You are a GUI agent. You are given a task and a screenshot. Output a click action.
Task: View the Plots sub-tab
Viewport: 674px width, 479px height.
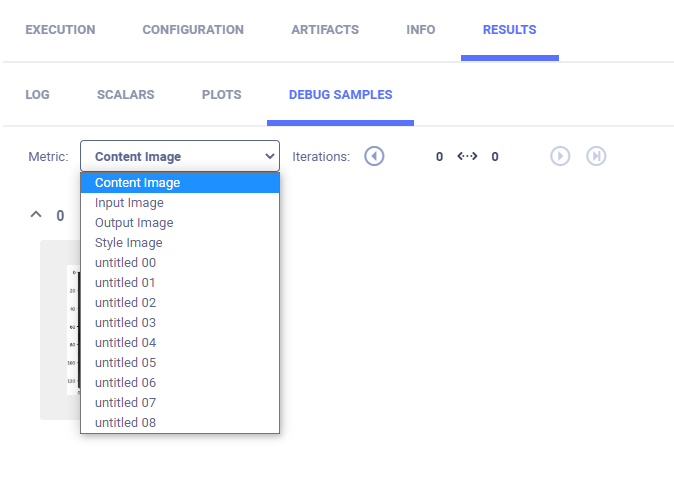pyautogui.click(x=221, y=95)
